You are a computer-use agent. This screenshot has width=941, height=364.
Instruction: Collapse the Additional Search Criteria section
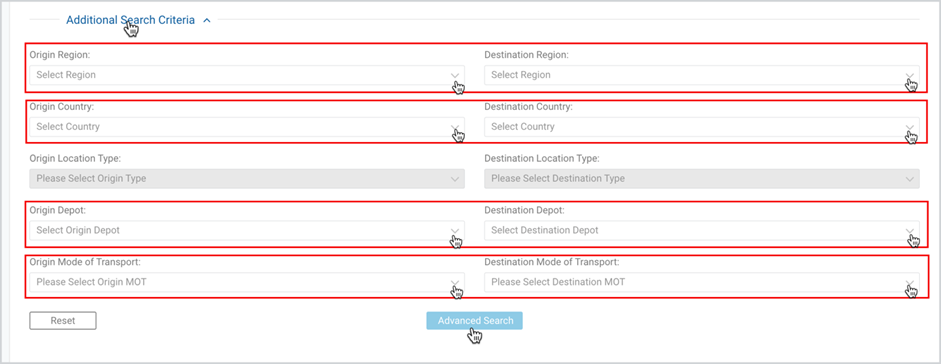pos(130,20)
